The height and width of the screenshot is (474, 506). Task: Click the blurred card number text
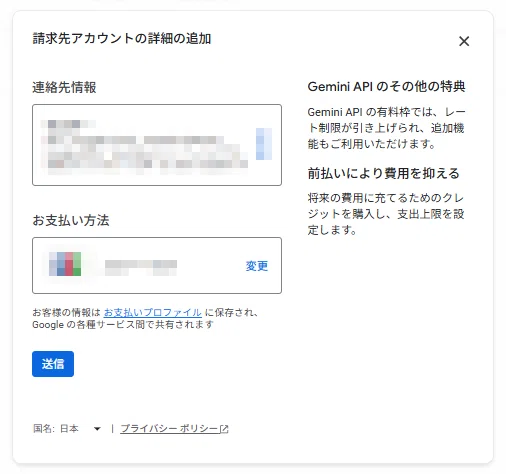coord(141,267)
